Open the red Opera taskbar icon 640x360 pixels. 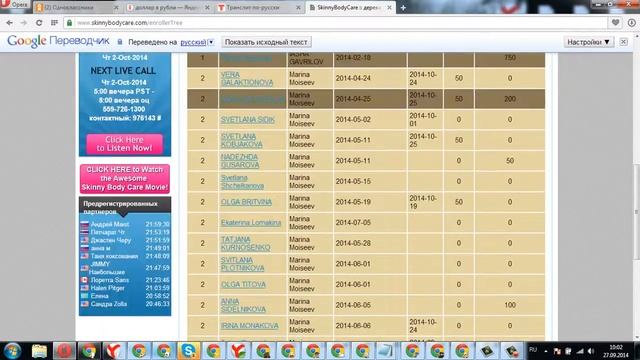[64, 351]
